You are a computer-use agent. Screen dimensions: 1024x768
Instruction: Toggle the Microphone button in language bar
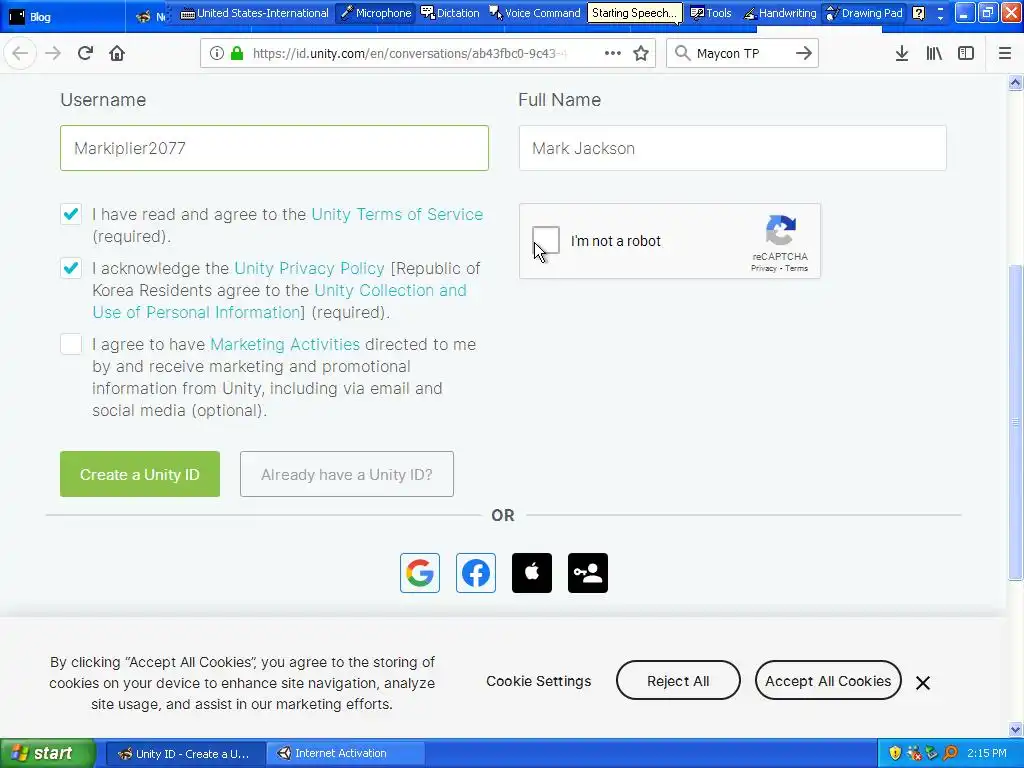(x=376, y=13)
